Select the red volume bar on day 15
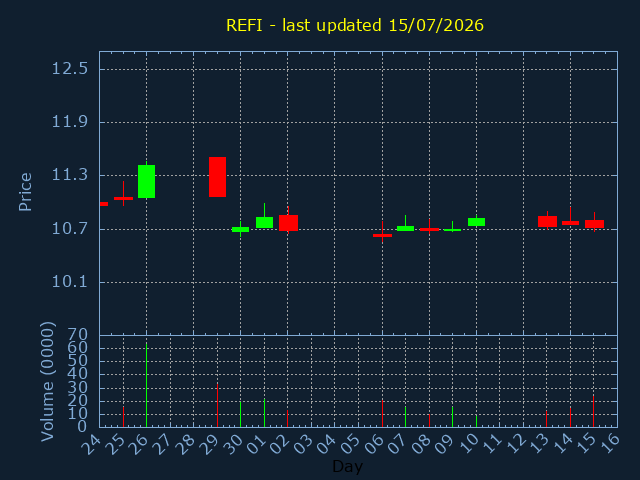The height and width of the screenshot is (480, 640). [593, 411]
